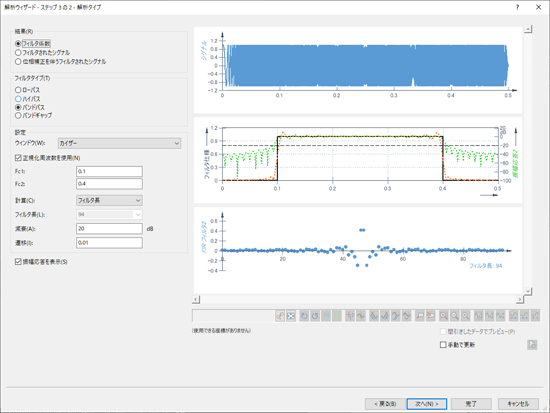Open the 計算 フィルタ長 dropdown
The image size is (550, 413).
[109, 200]
